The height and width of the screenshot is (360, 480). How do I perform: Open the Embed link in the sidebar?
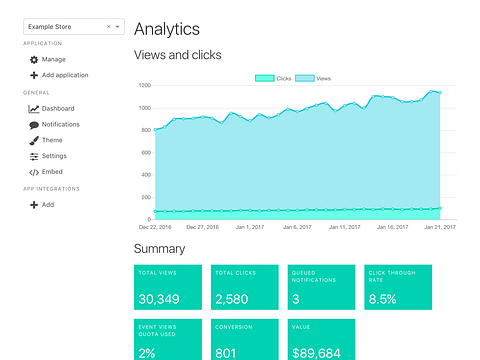point(52,172)
